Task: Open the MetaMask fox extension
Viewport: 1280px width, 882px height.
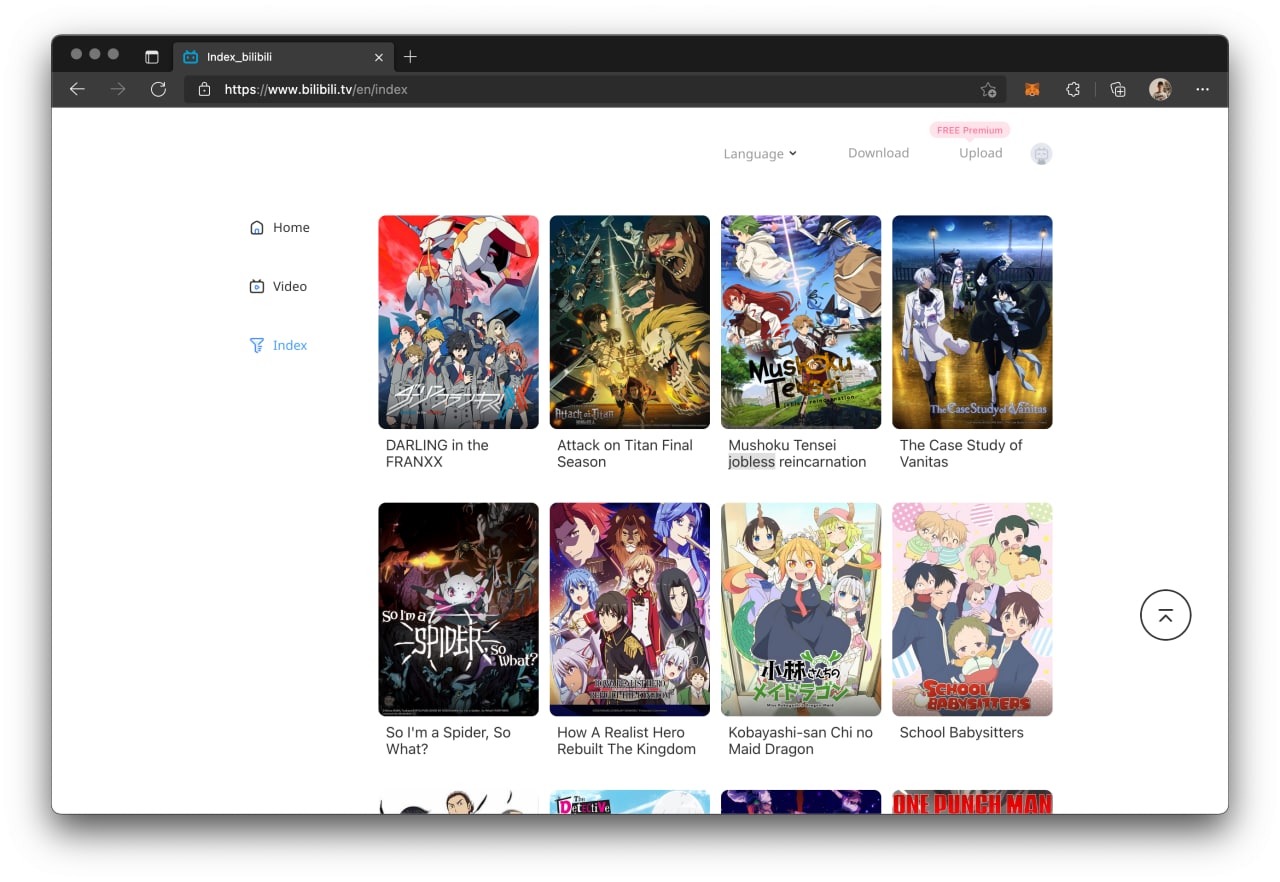Action: (x=1032, y=89)
